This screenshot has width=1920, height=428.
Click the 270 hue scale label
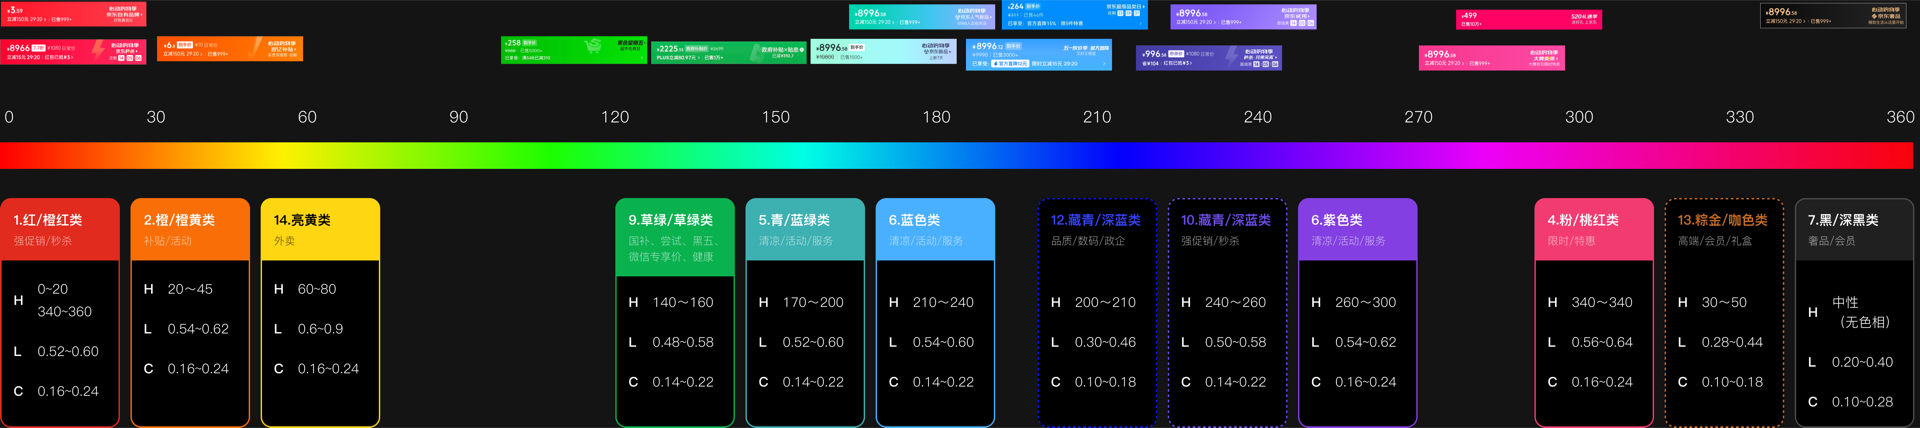(1418, 117)
